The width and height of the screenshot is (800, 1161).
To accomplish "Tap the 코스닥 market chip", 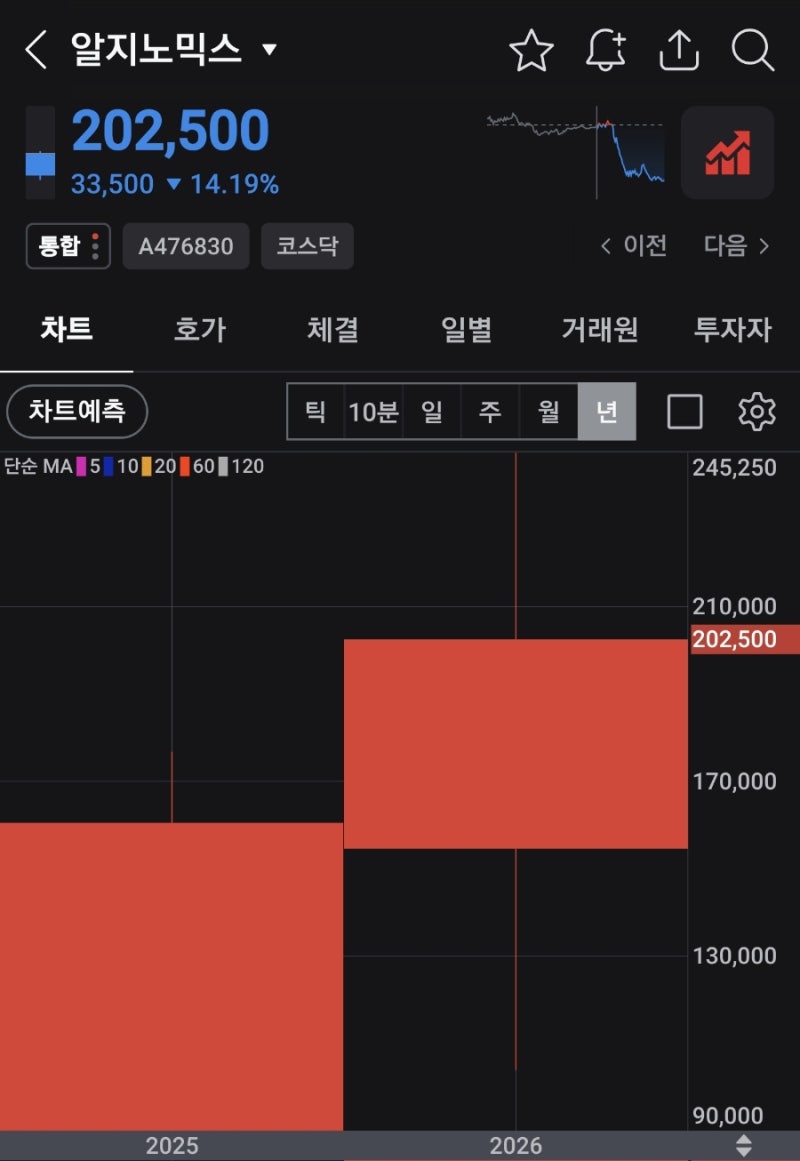I will (307, 246).
